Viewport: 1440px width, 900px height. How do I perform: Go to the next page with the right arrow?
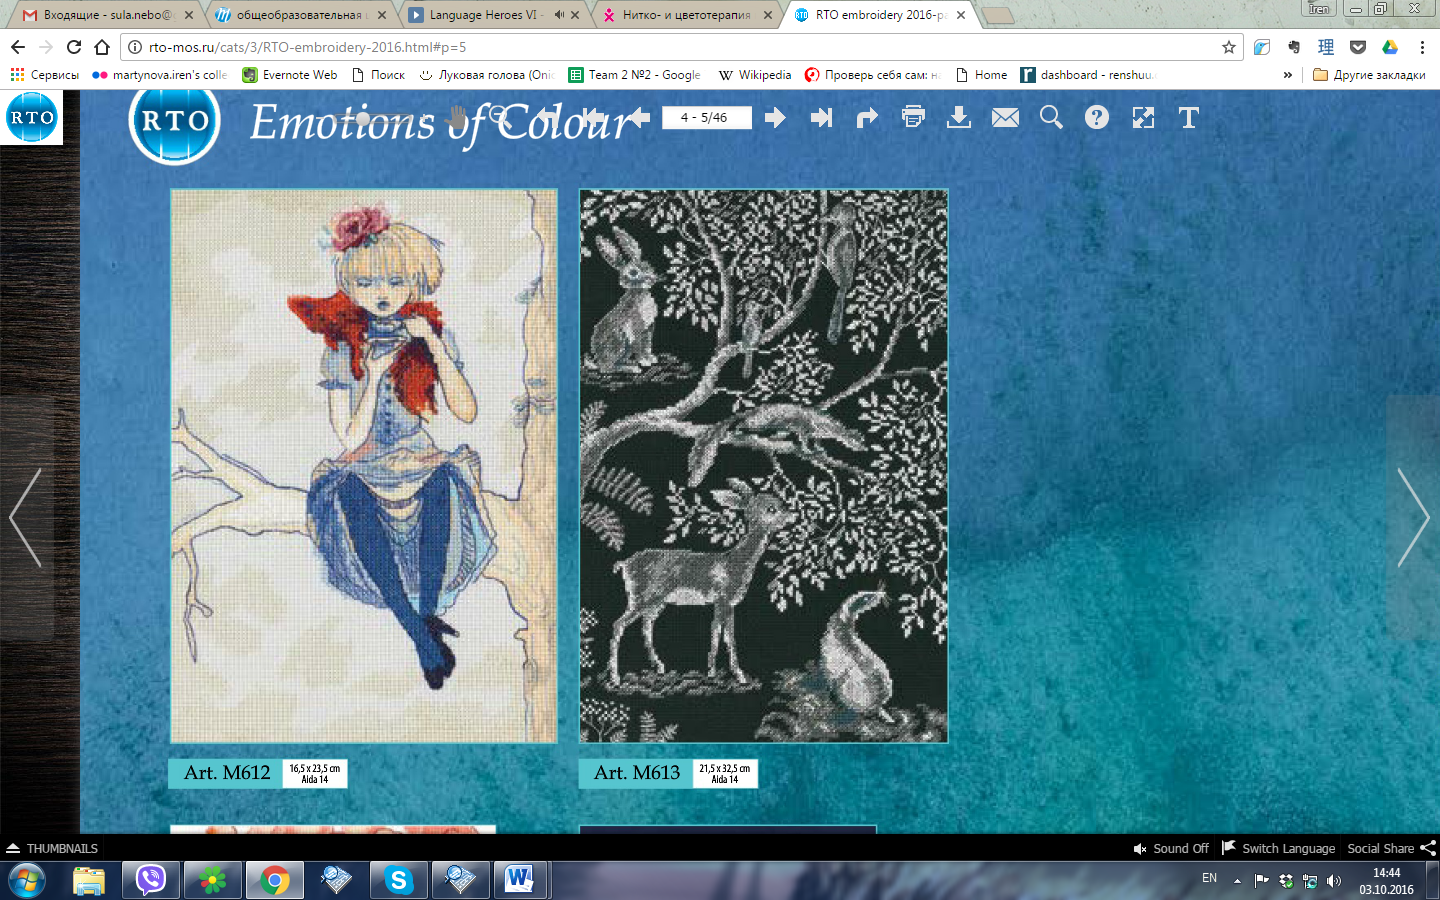tap(775, 118)
